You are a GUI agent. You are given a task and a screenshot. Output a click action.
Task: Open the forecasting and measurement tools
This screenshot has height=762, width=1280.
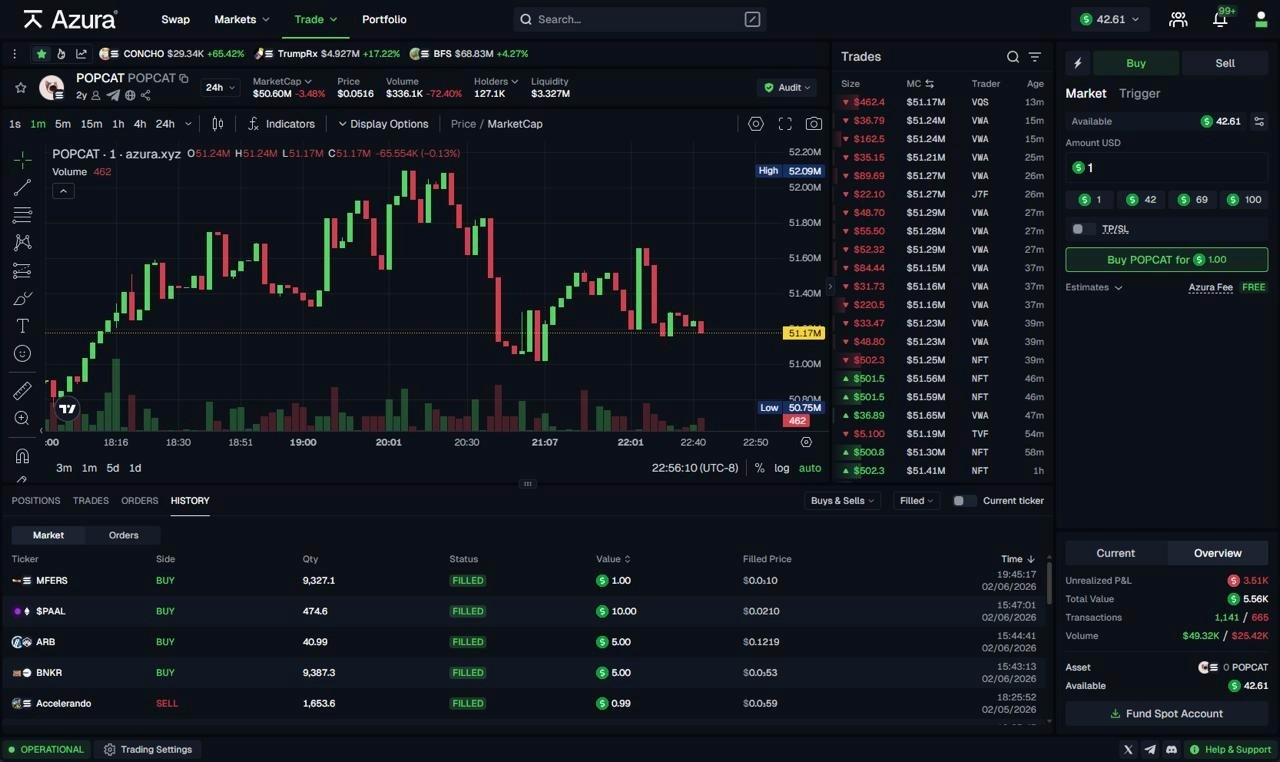(x=22, y=270)
